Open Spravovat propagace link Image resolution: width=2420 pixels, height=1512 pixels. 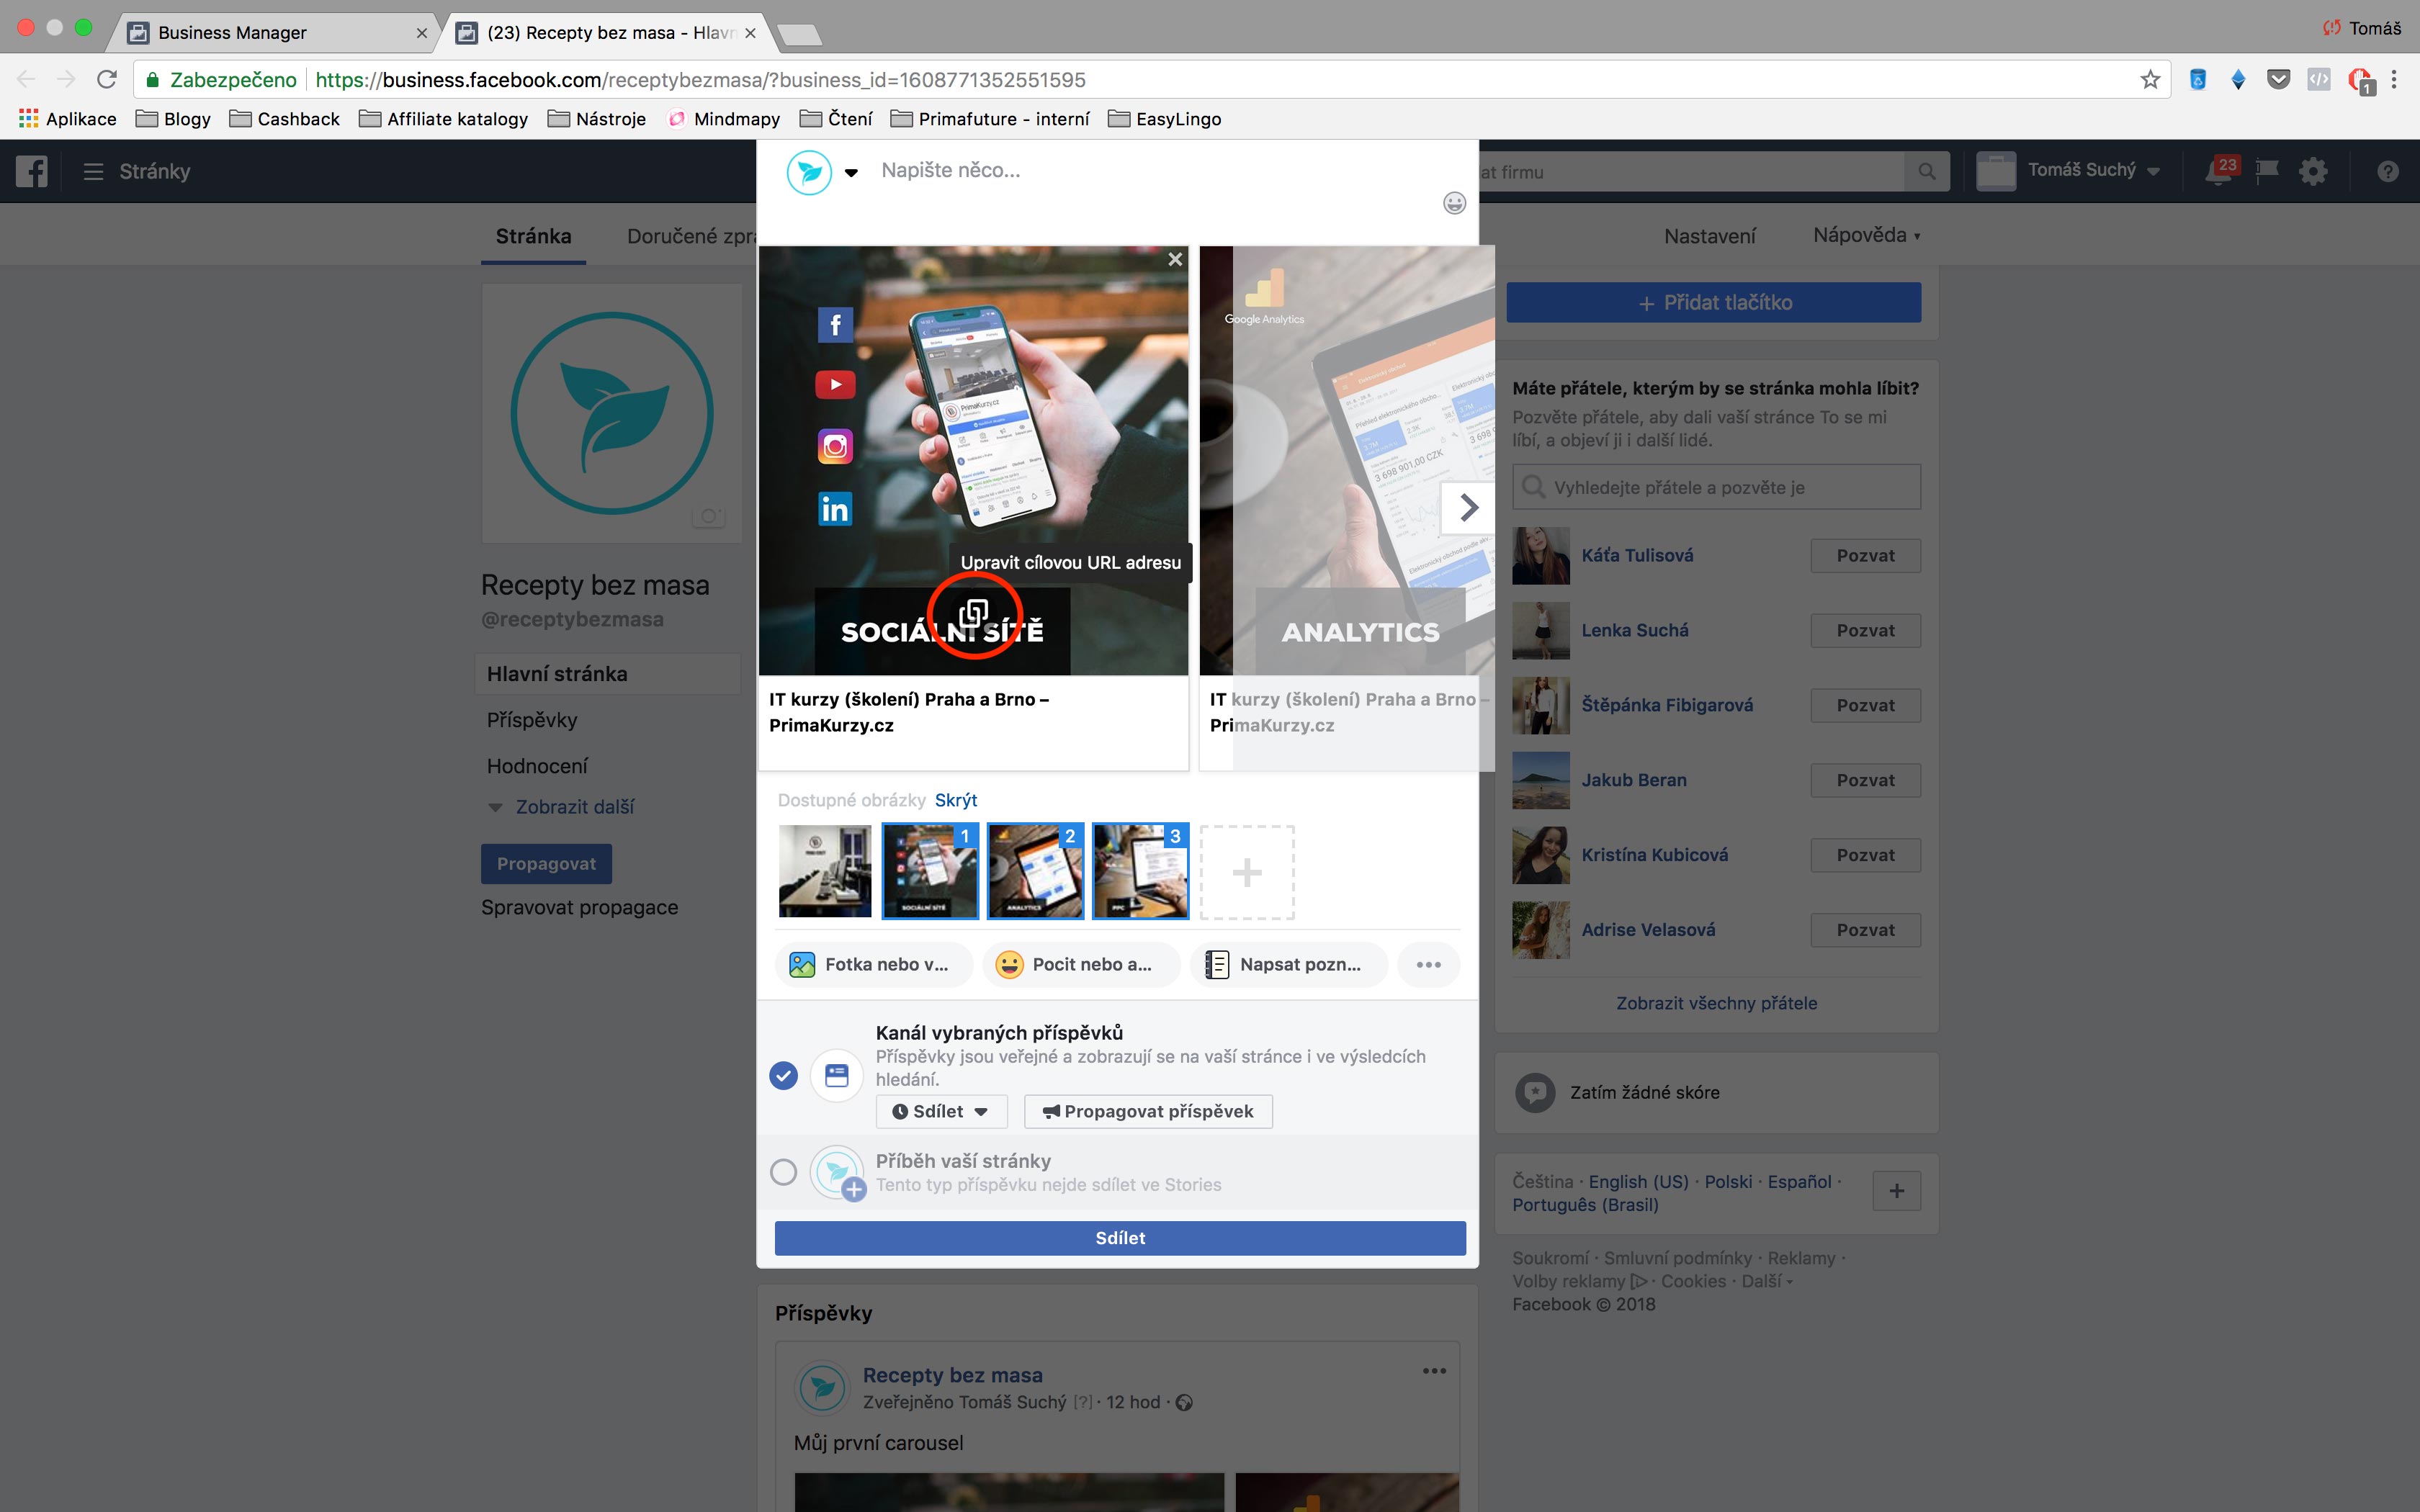[x=580, y=908]
